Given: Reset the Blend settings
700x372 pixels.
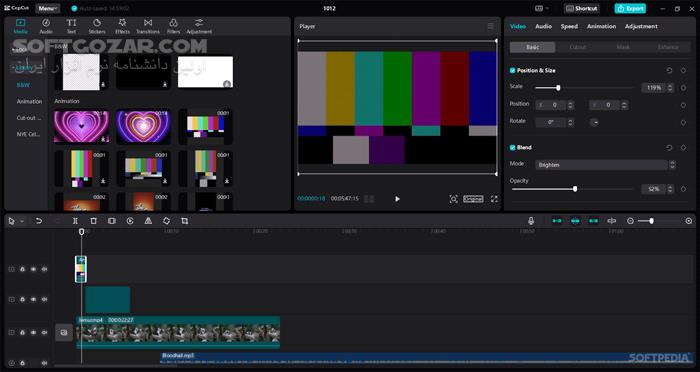Looking at the screenshot, I should pos(669,147).
